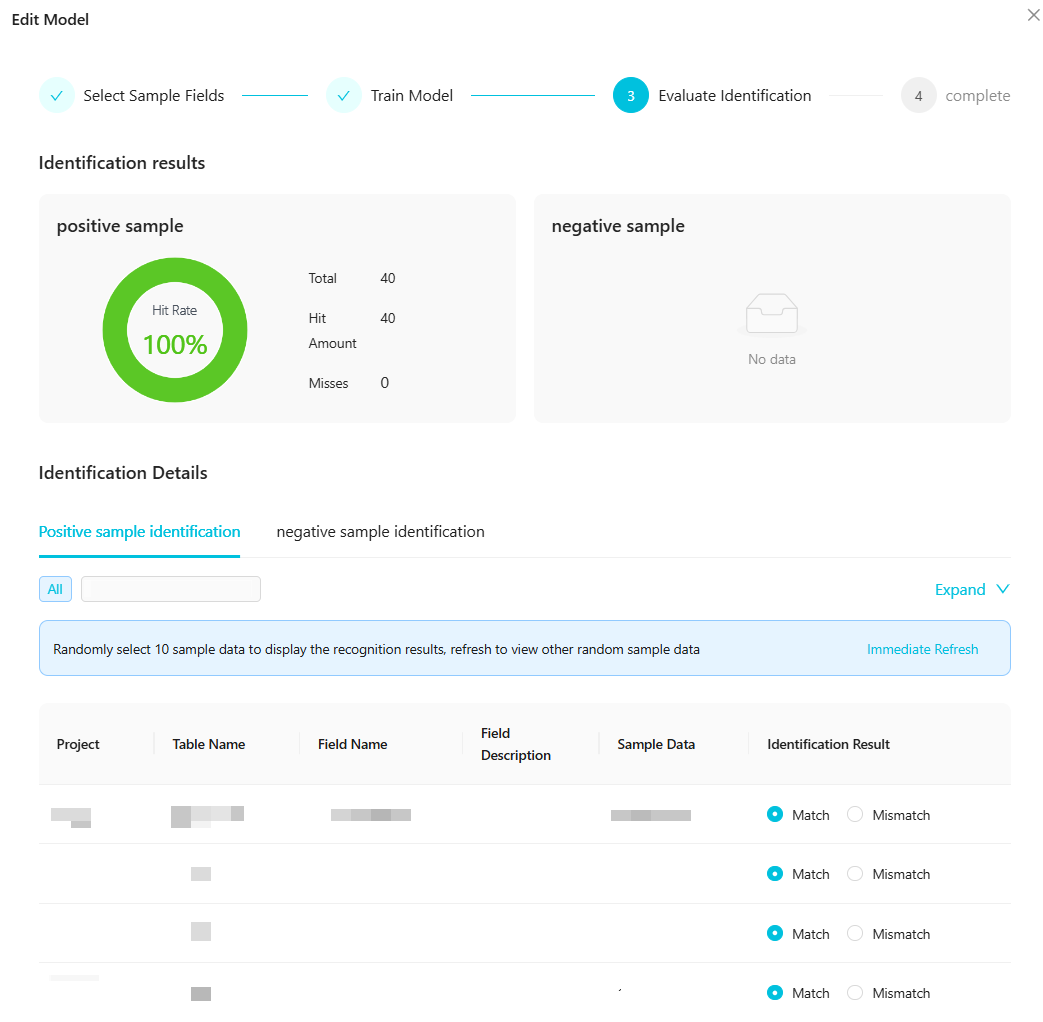
Task: Open the negative sample identification tab
Action: pos(380,532)
